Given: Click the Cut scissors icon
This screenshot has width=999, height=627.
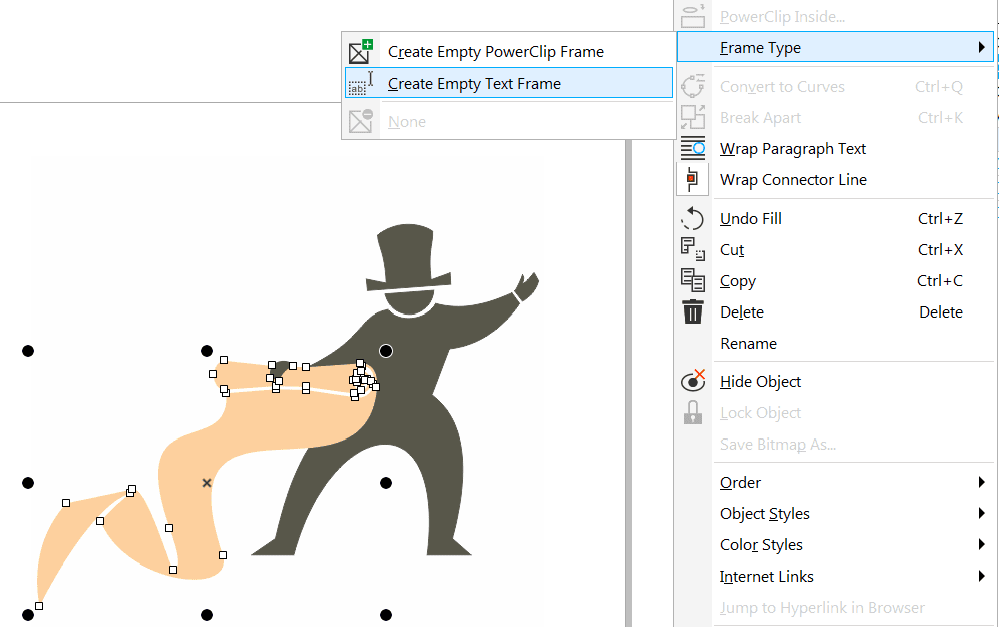Looking at the screenshot, I should pyautogui.click(x=693, y=250).
